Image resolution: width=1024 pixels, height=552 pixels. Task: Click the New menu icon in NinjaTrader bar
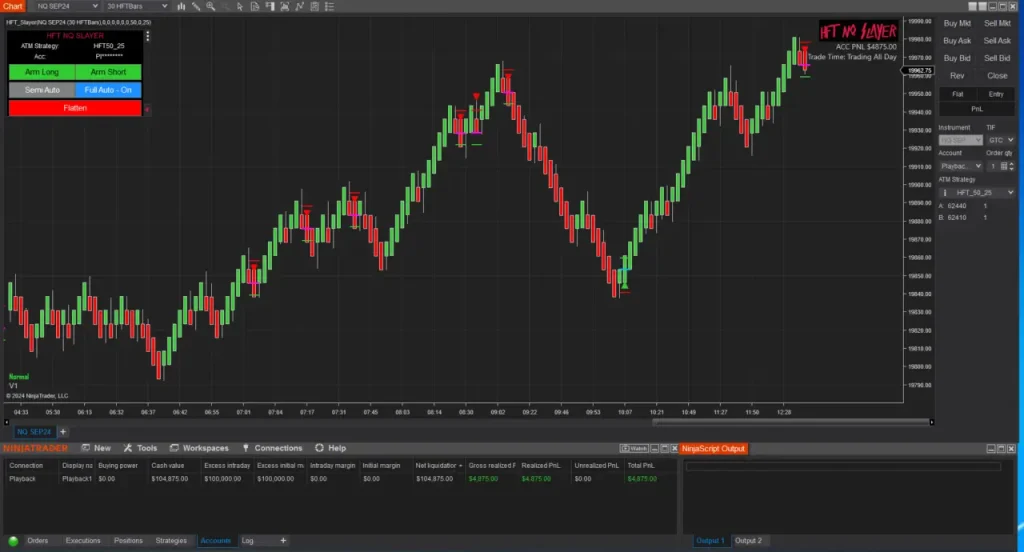86,448
